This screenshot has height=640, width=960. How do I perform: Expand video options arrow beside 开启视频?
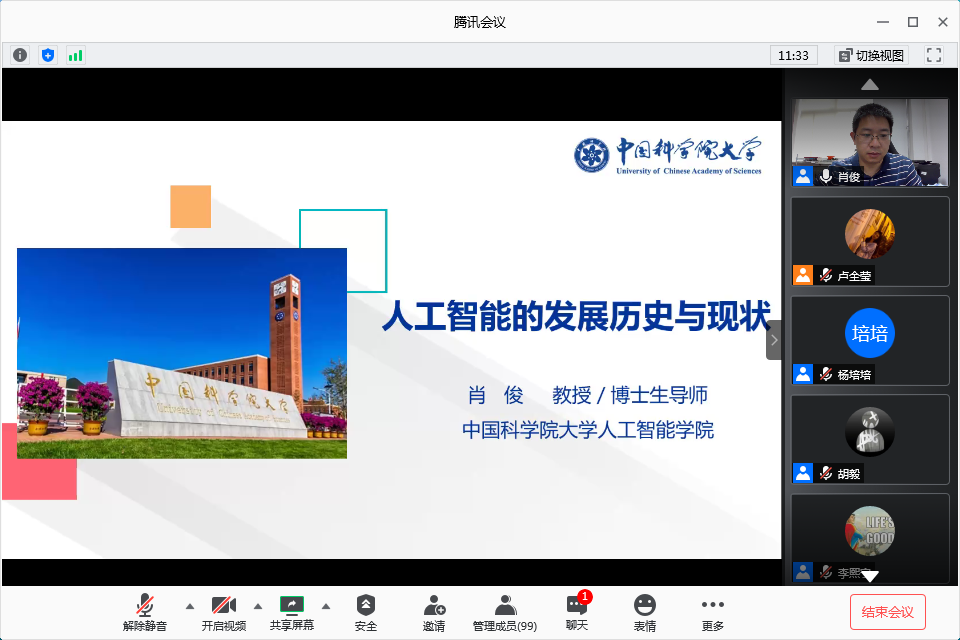pos(258,606)
